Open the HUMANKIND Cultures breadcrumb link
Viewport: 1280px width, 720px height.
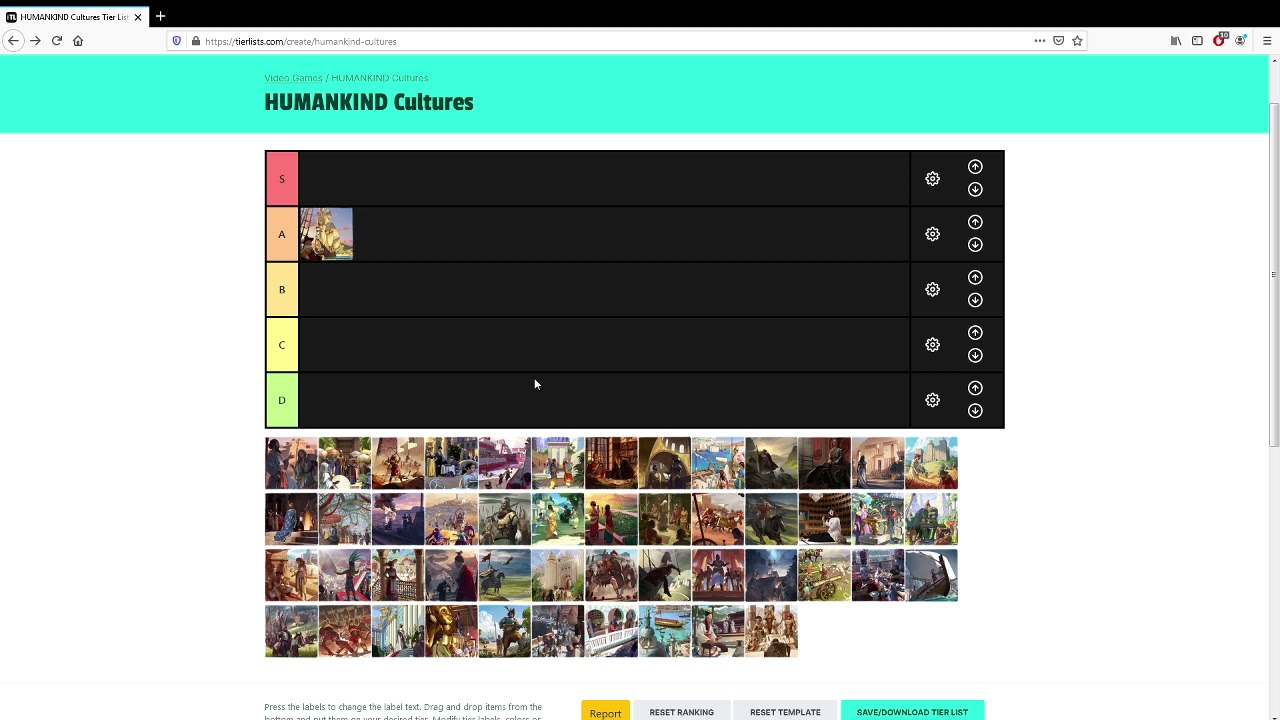(380, 78)
